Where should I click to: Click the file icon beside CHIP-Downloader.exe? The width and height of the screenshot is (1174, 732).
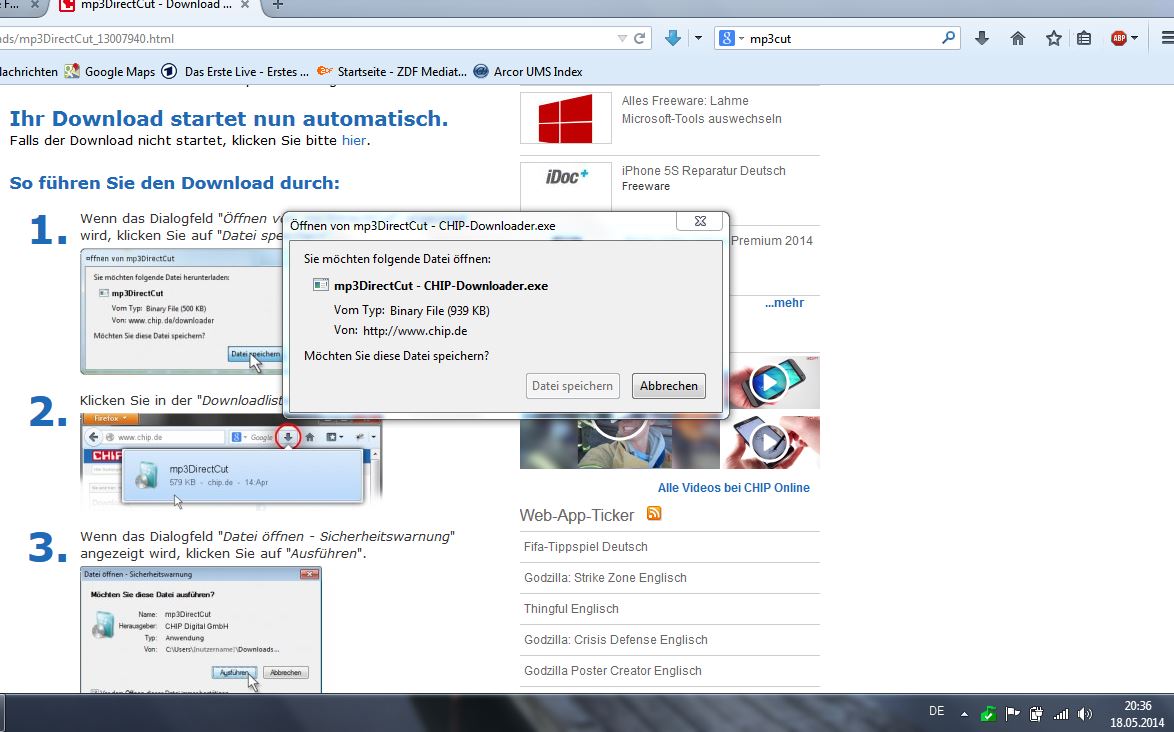coord(320,285)
